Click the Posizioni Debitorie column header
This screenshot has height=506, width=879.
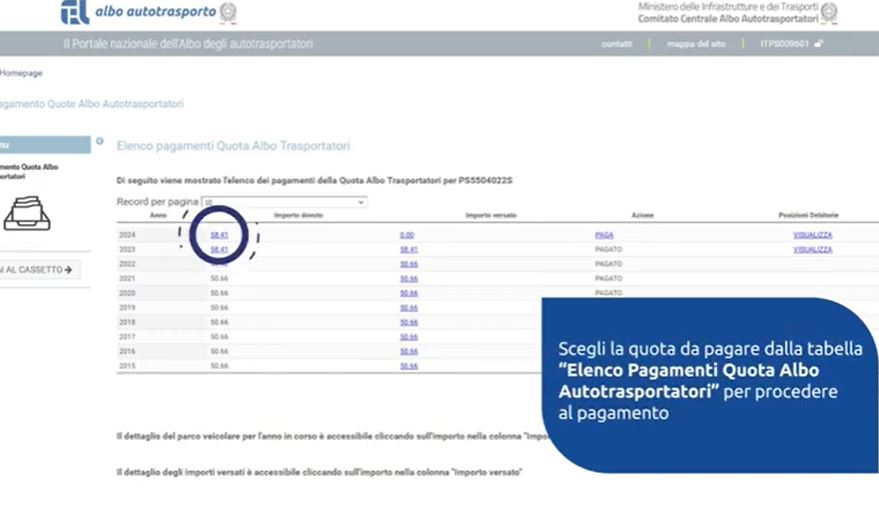[808, 215]
